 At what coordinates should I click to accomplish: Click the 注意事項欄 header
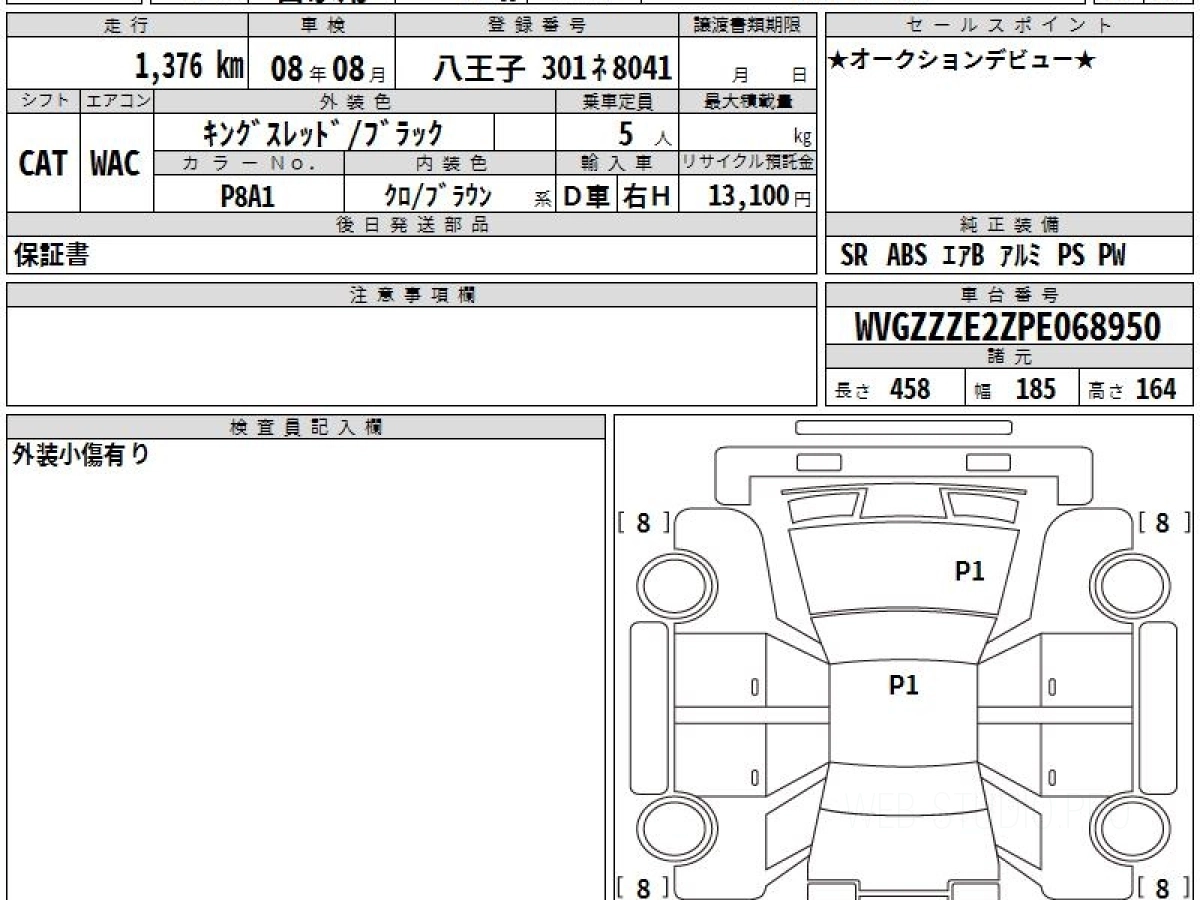[x=411, y=295]
